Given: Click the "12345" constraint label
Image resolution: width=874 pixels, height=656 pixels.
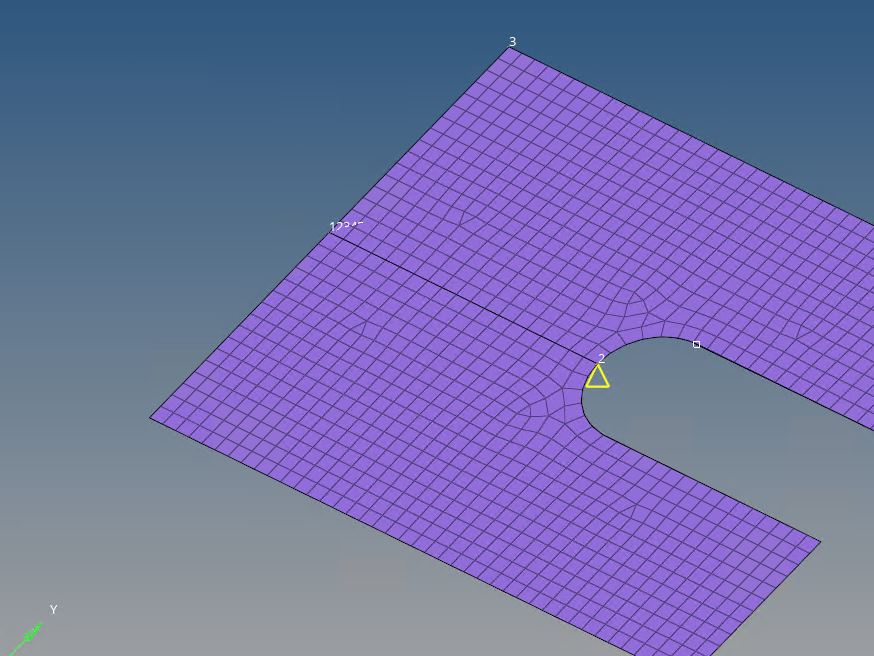Looking at the screenshot, I should tap(345, 227).
